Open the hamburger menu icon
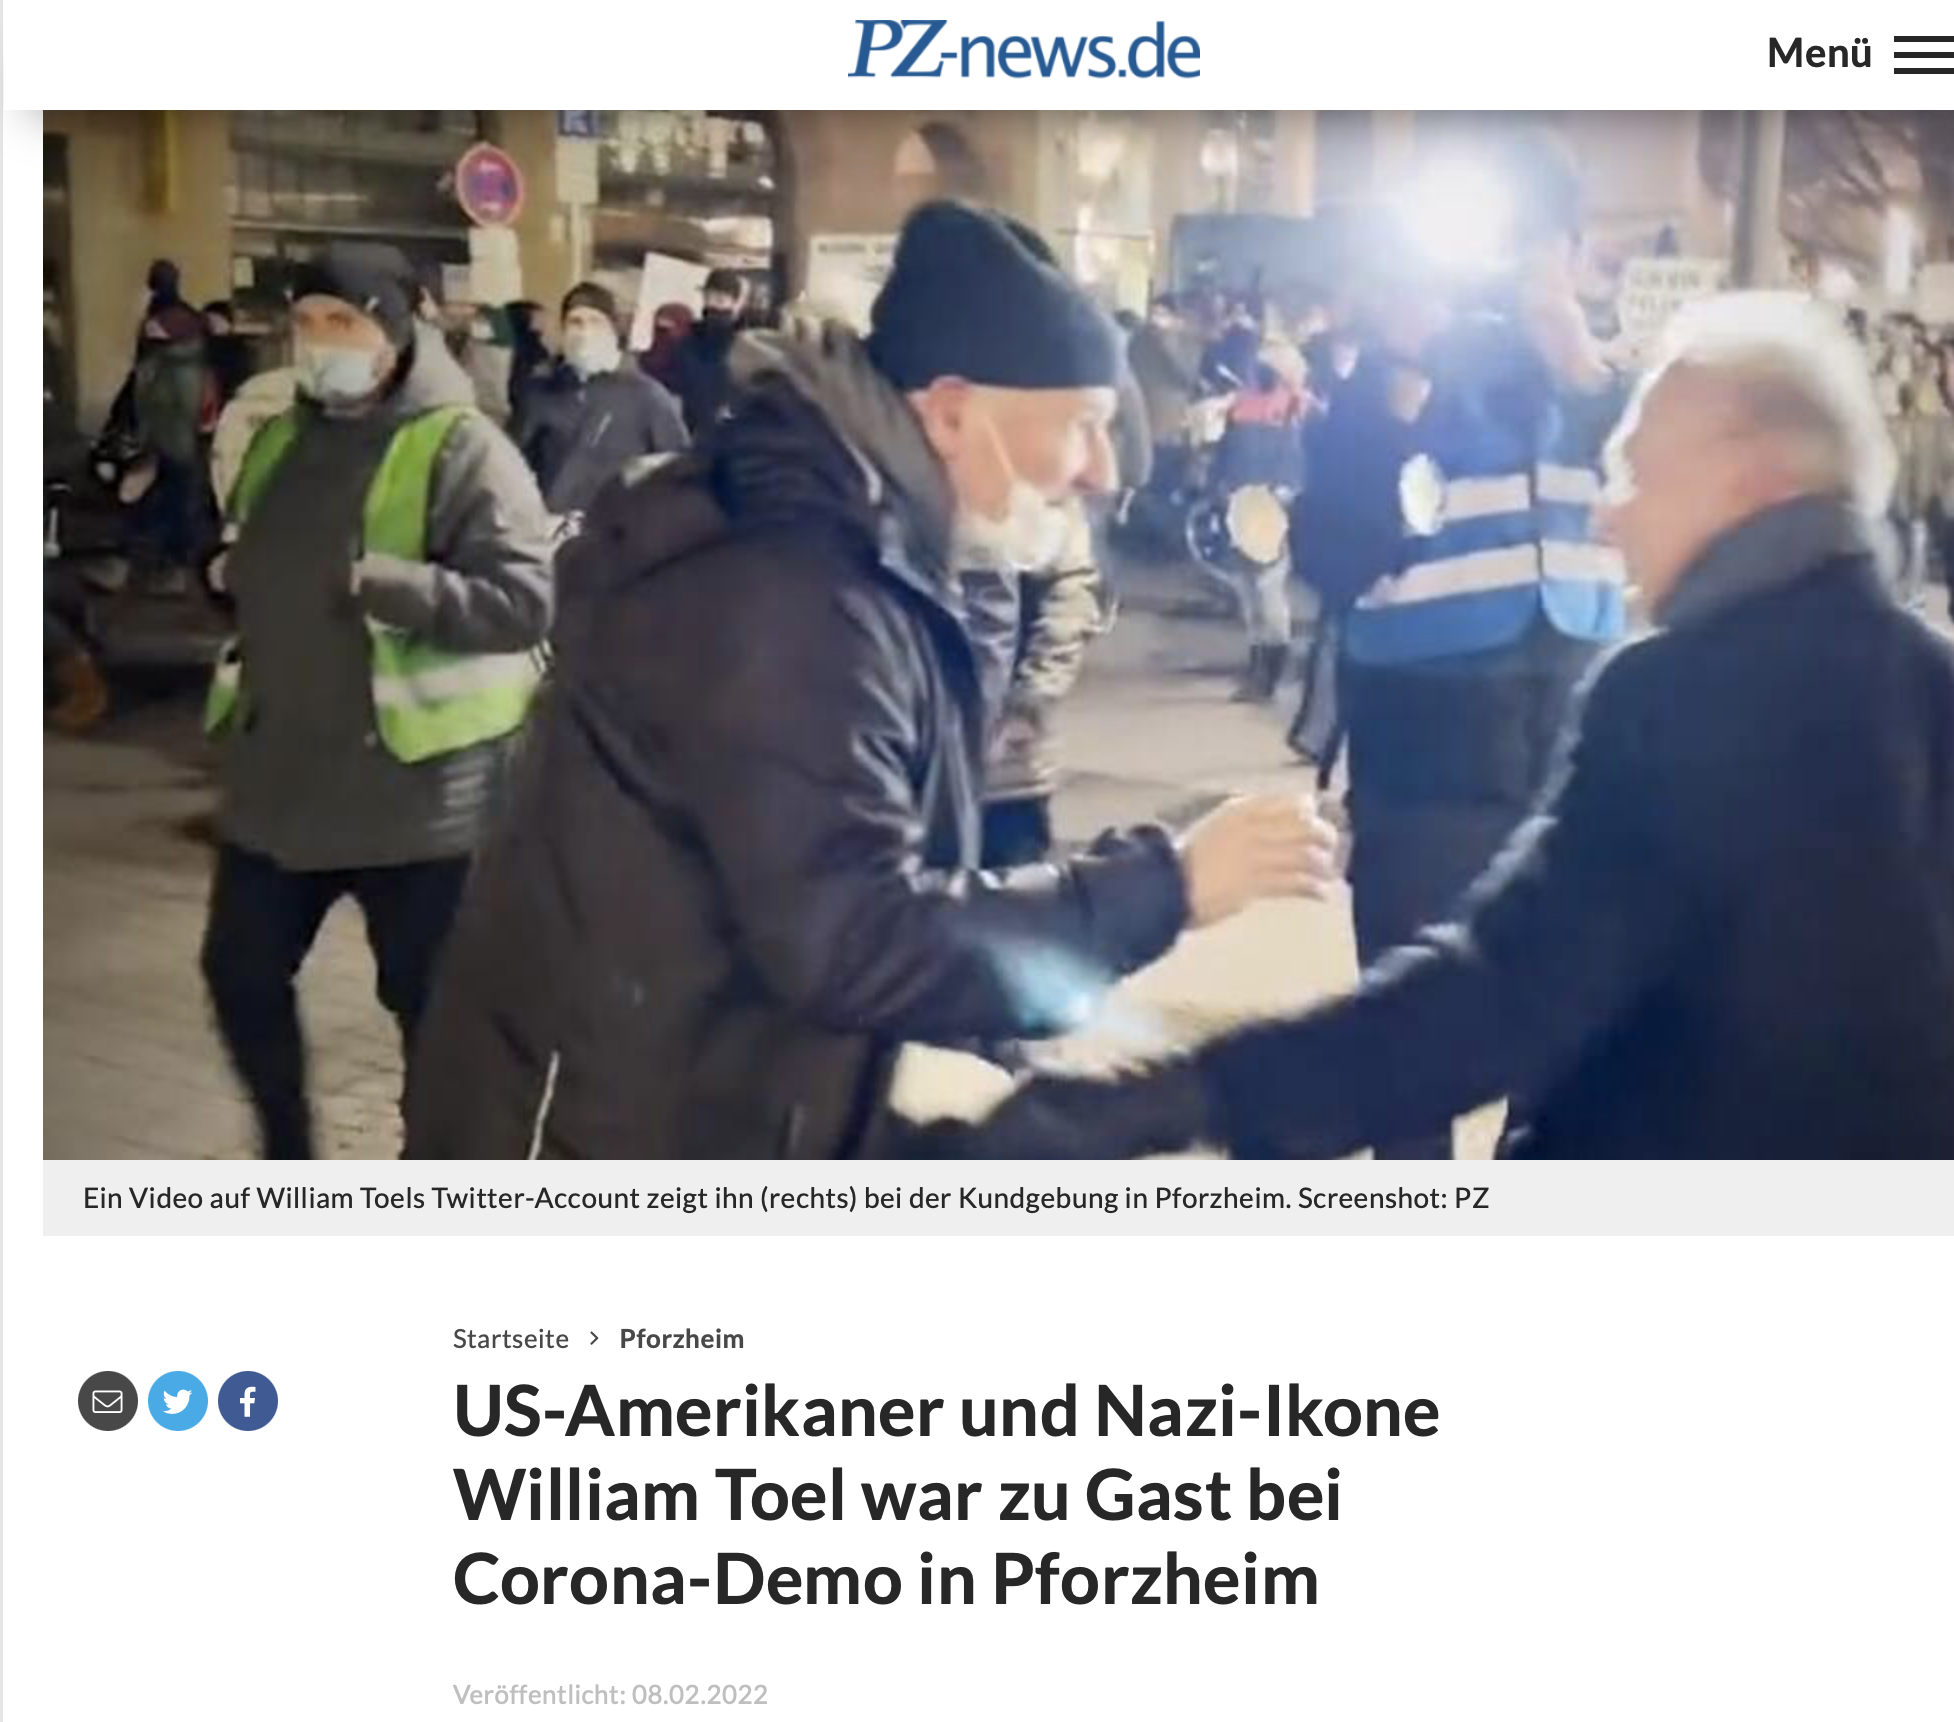 (x=1923, y=55)
